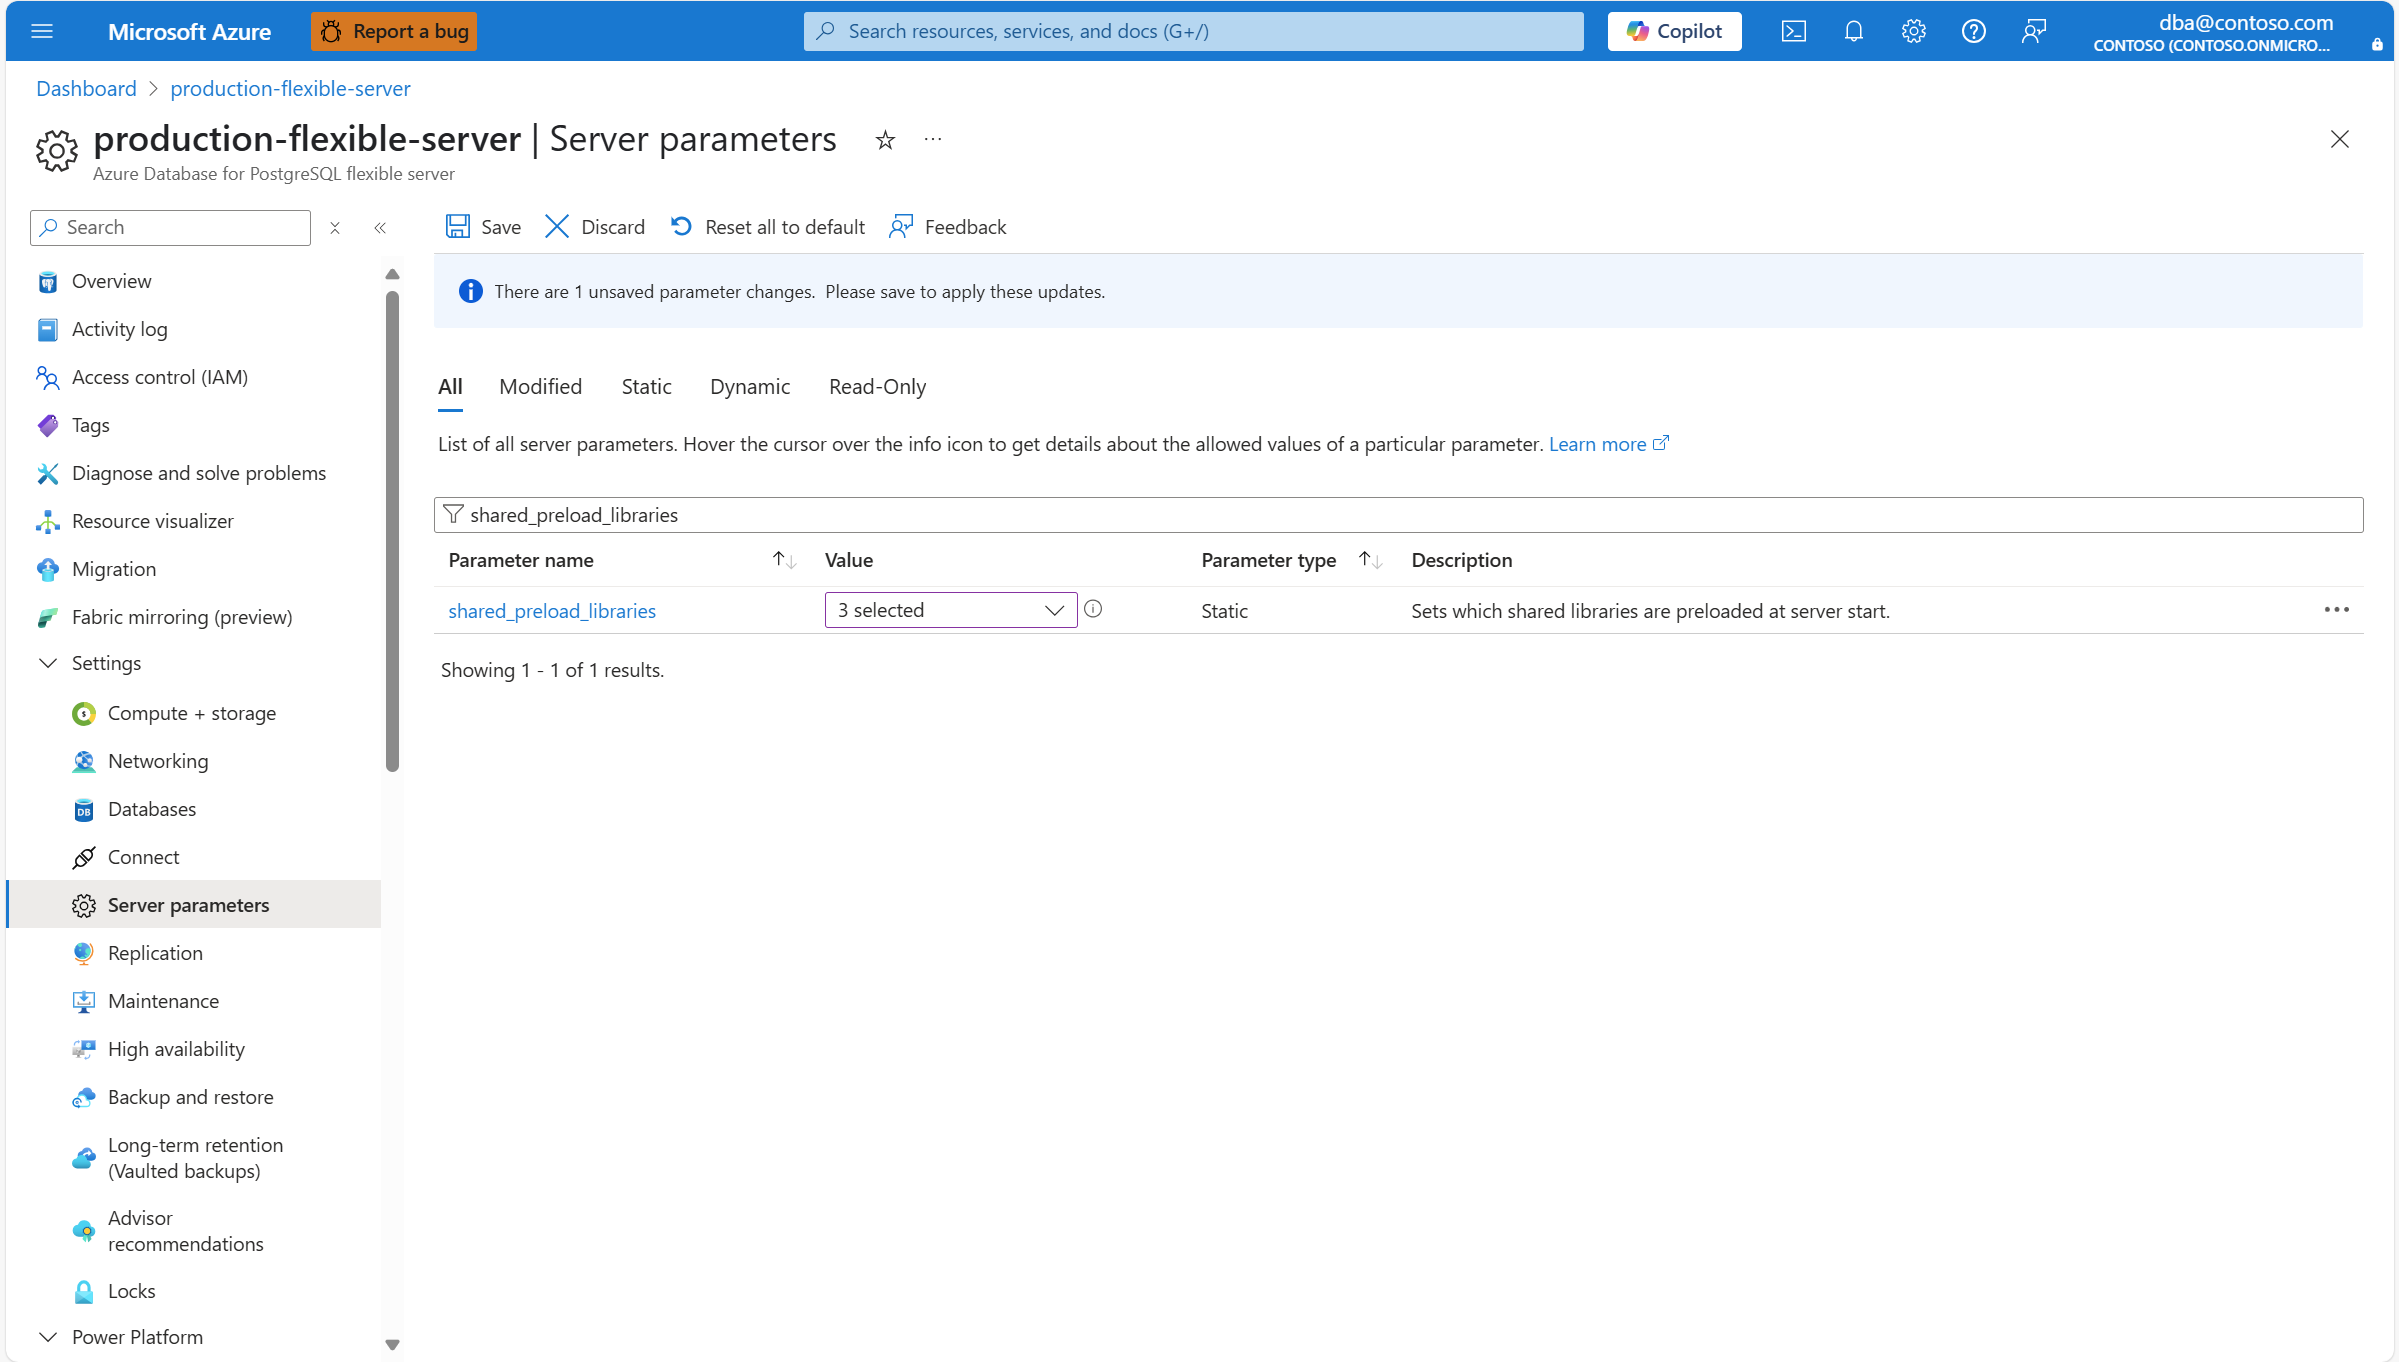Click Reset all to default
The height and width of the screenshot is (1362, 2399).
(x=768, y=227)
